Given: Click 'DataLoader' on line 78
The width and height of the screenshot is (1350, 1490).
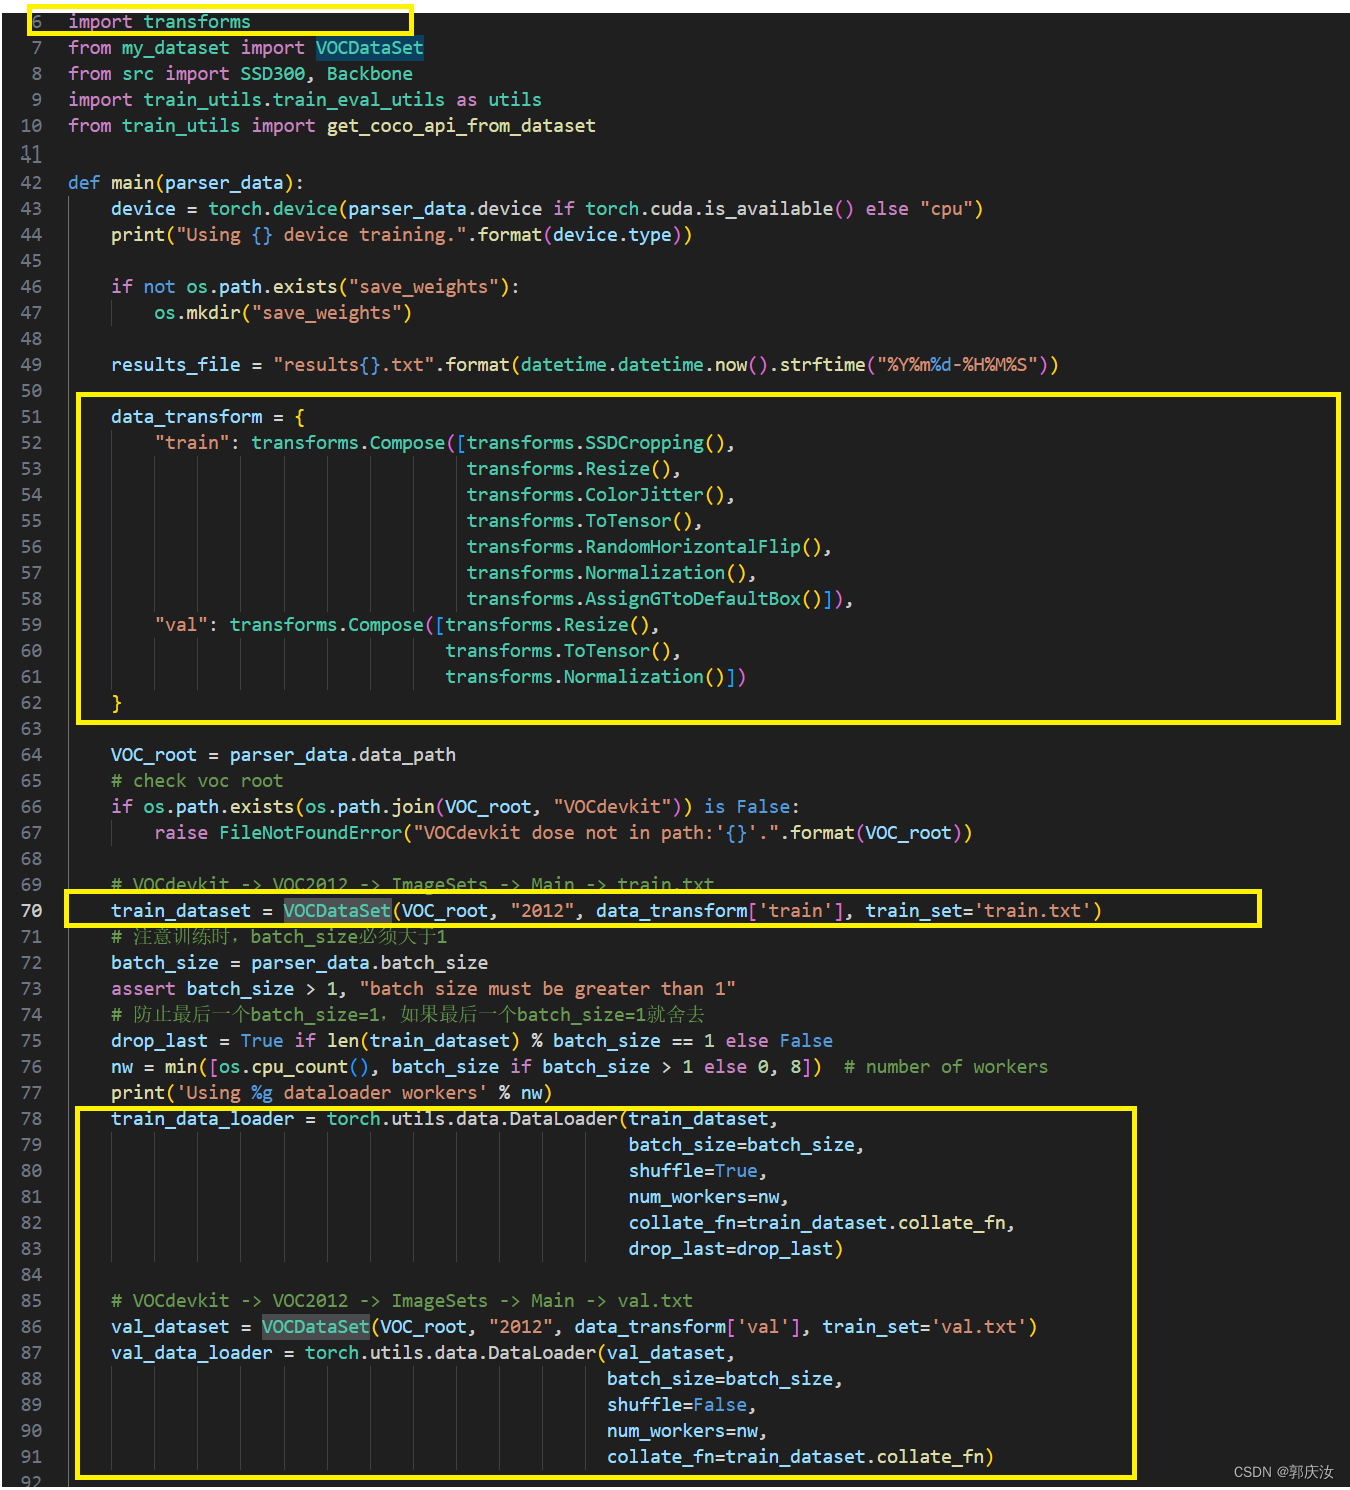Looking at the screenshot, I should coord(563,1119).
